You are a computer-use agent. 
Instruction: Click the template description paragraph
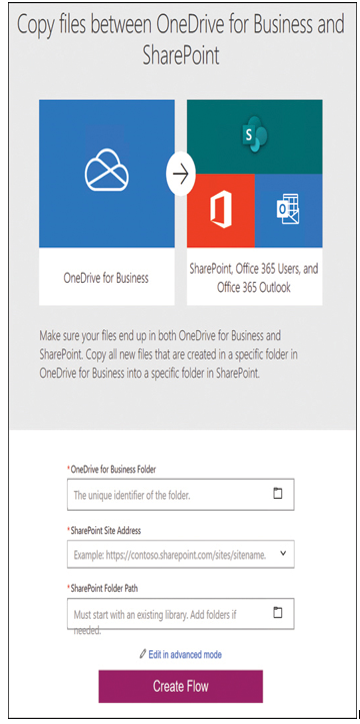point(160,354)
